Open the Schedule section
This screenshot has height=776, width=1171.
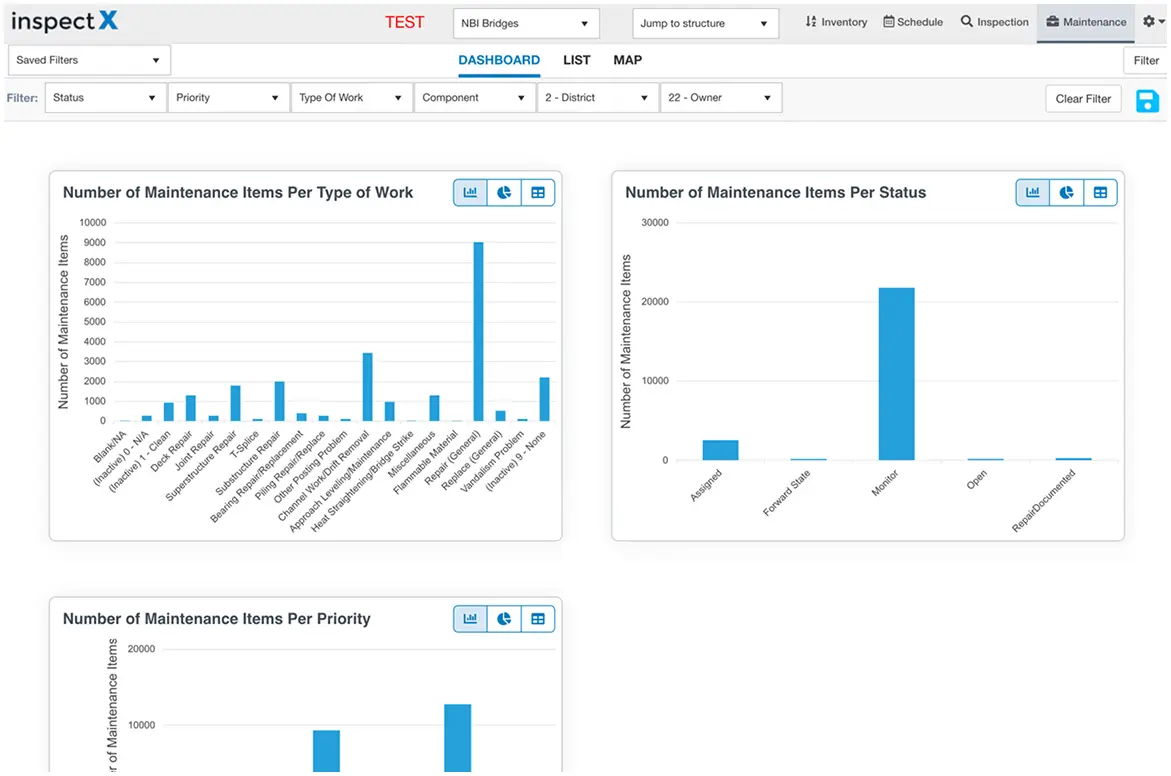(x=912, y=21)
